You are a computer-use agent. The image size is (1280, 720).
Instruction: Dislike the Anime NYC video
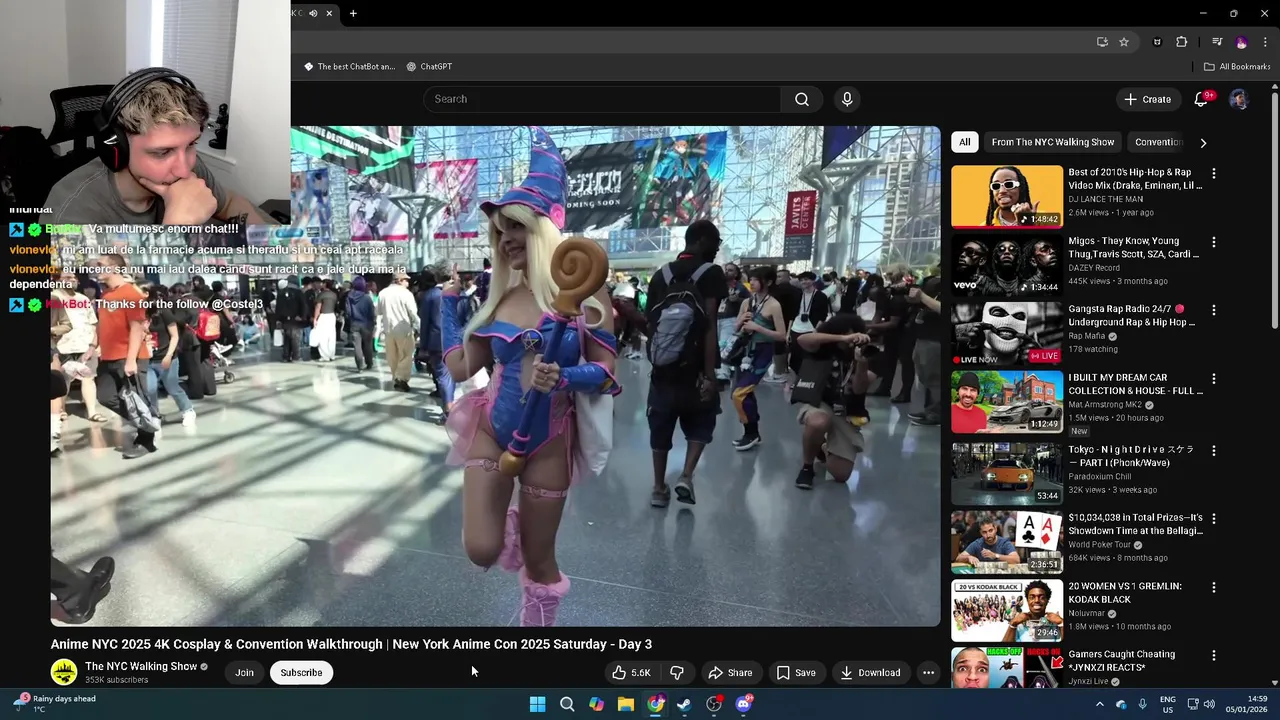pos(677,673)
